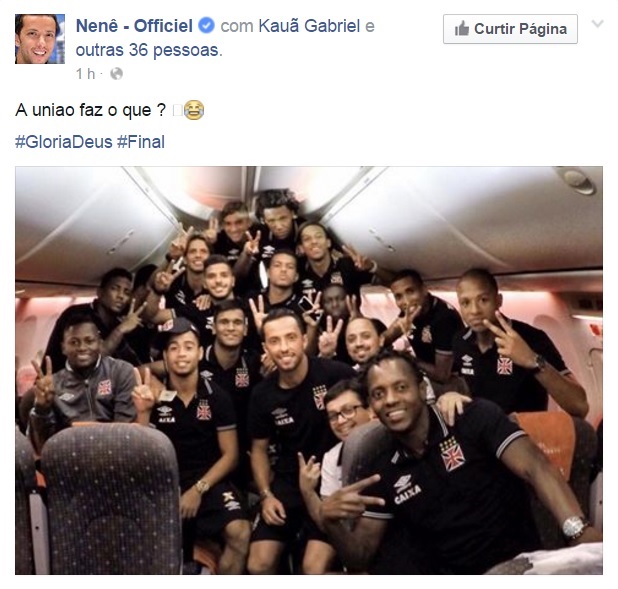This screenshot has width=618, height=589.
Task: Click the CAIXA sponsor logo on front shirt
Action: [407, 495]
